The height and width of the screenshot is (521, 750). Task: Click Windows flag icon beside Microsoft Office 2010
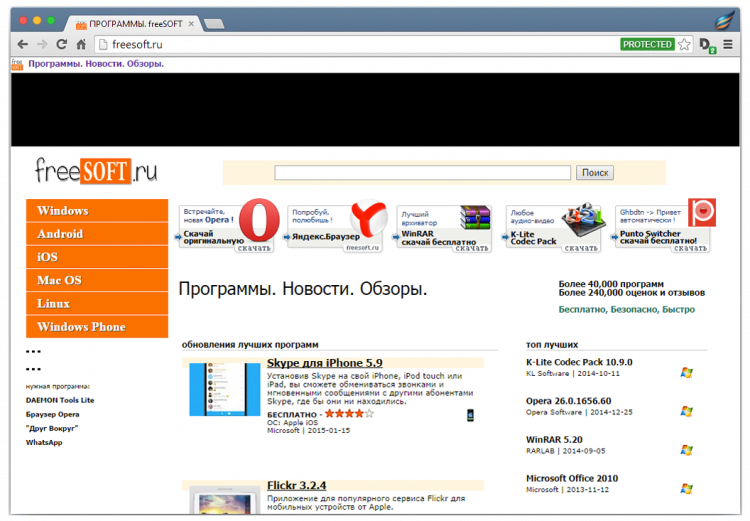point(686,489)
